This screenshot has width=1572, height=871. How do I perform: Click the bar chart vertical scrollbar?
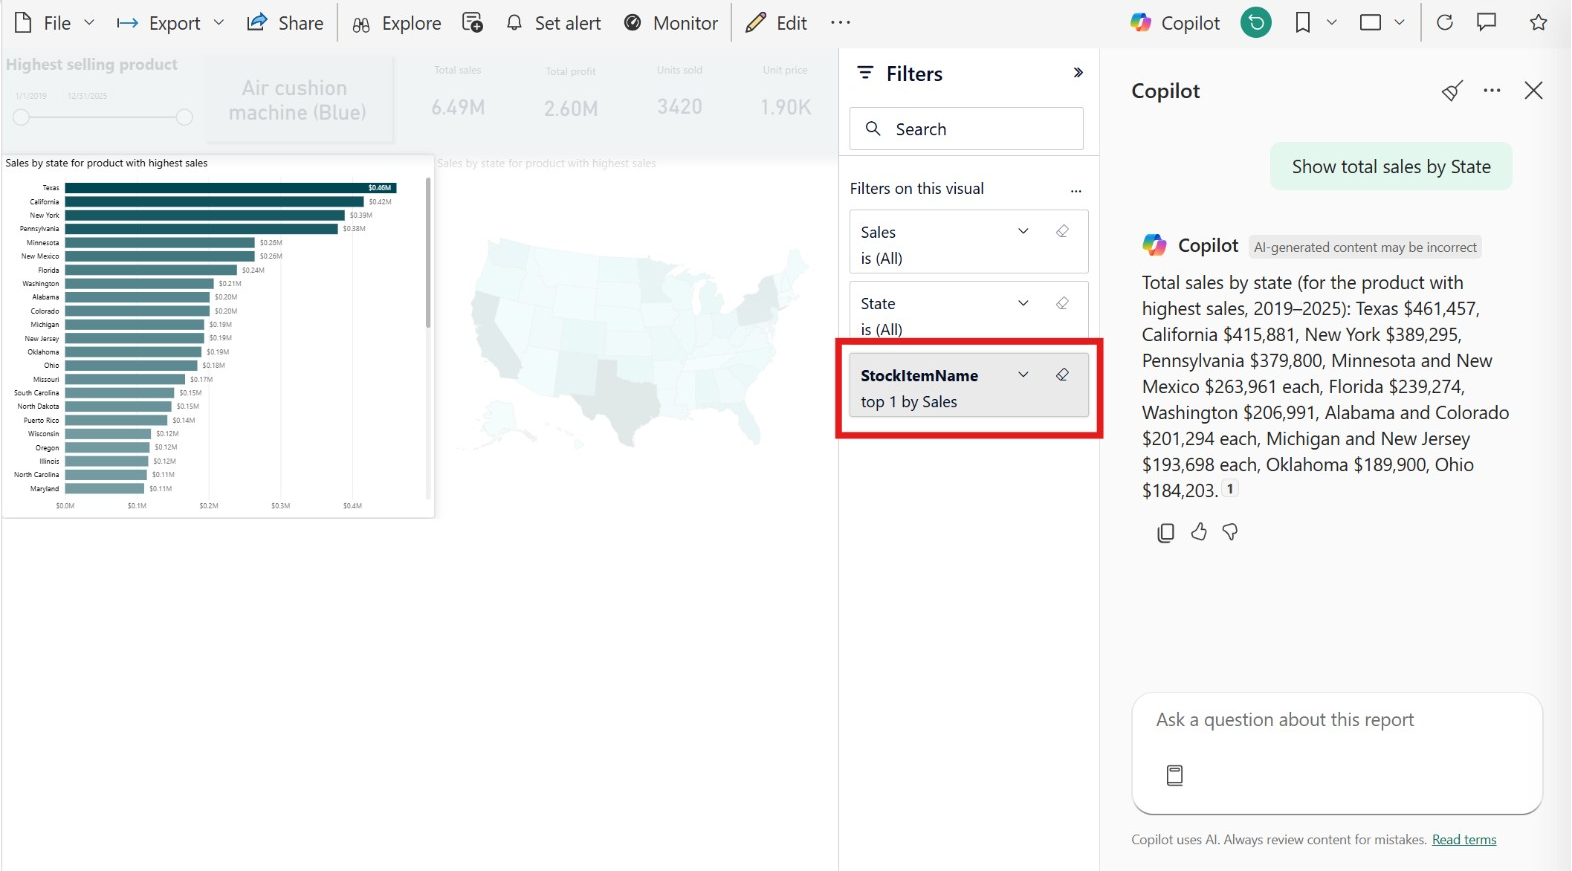click(428, 253)
